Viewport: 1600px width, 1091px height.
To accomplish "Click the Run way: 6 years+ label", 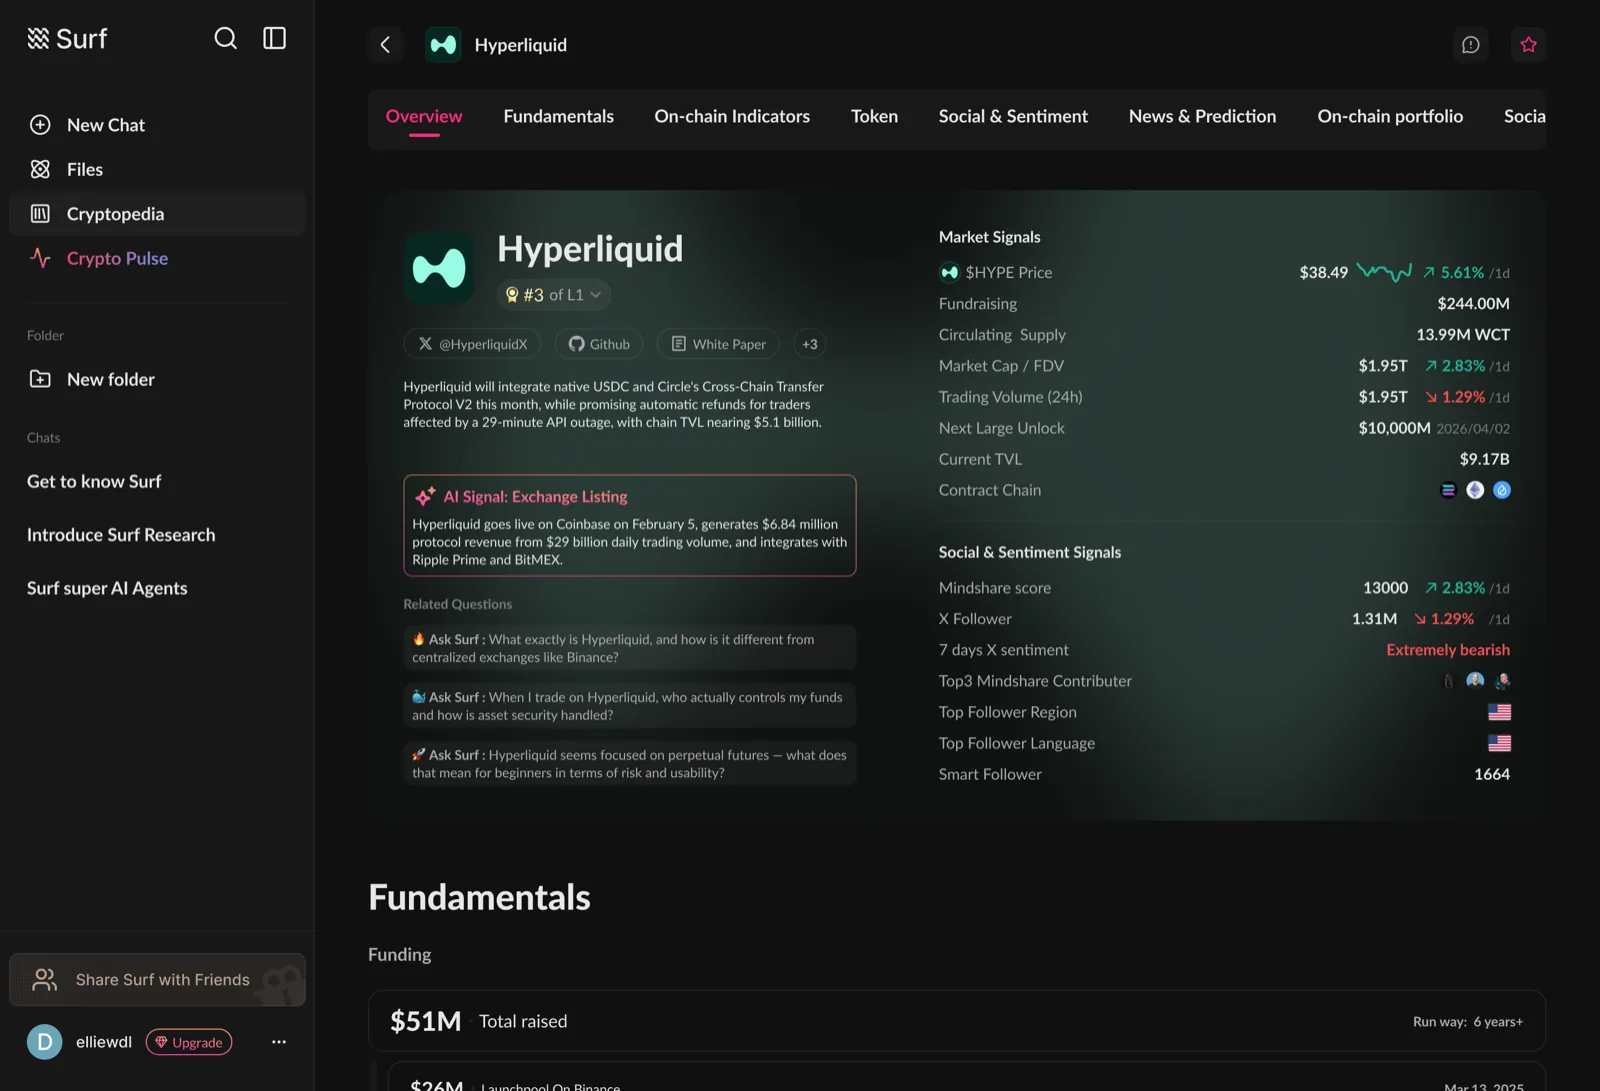I will click(1468, 1022).
